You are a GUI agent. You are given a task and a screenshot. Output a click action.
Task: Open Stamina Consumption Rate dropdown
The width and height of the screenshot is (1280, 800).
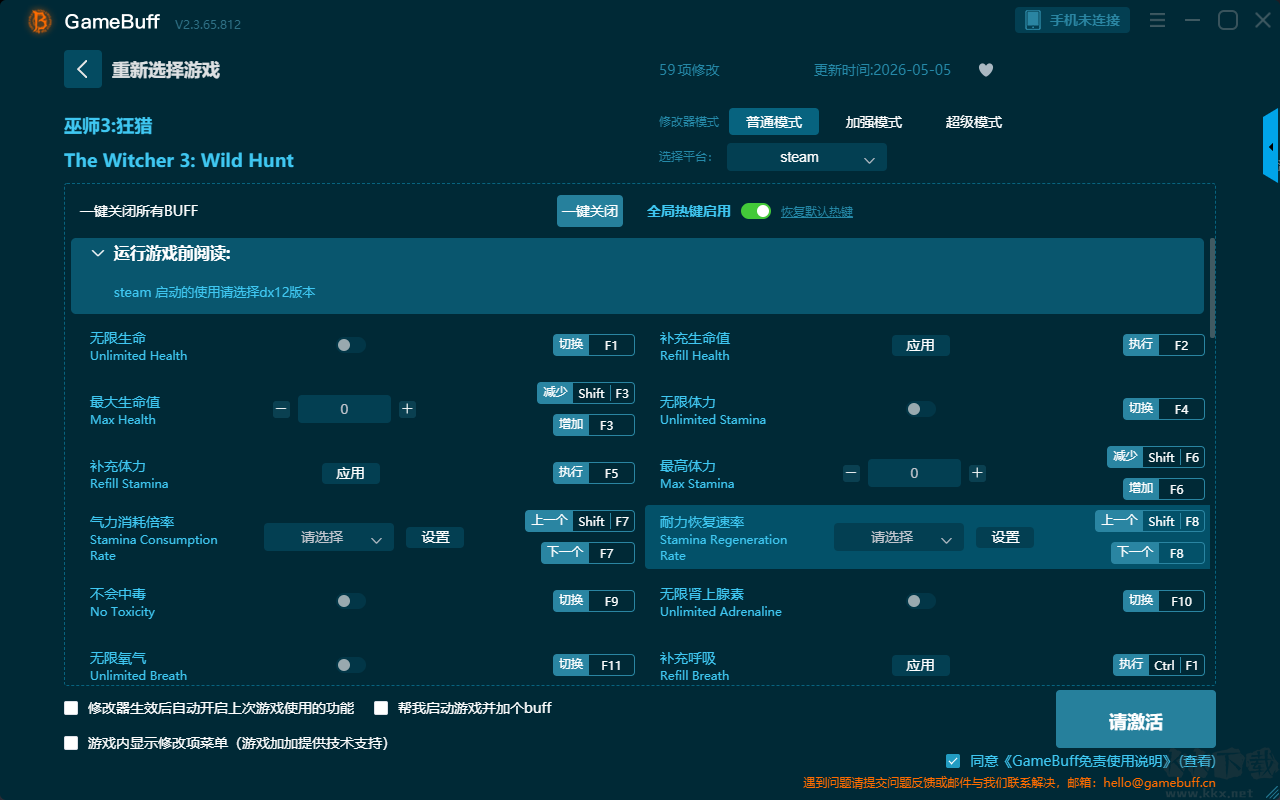point(329,537)
